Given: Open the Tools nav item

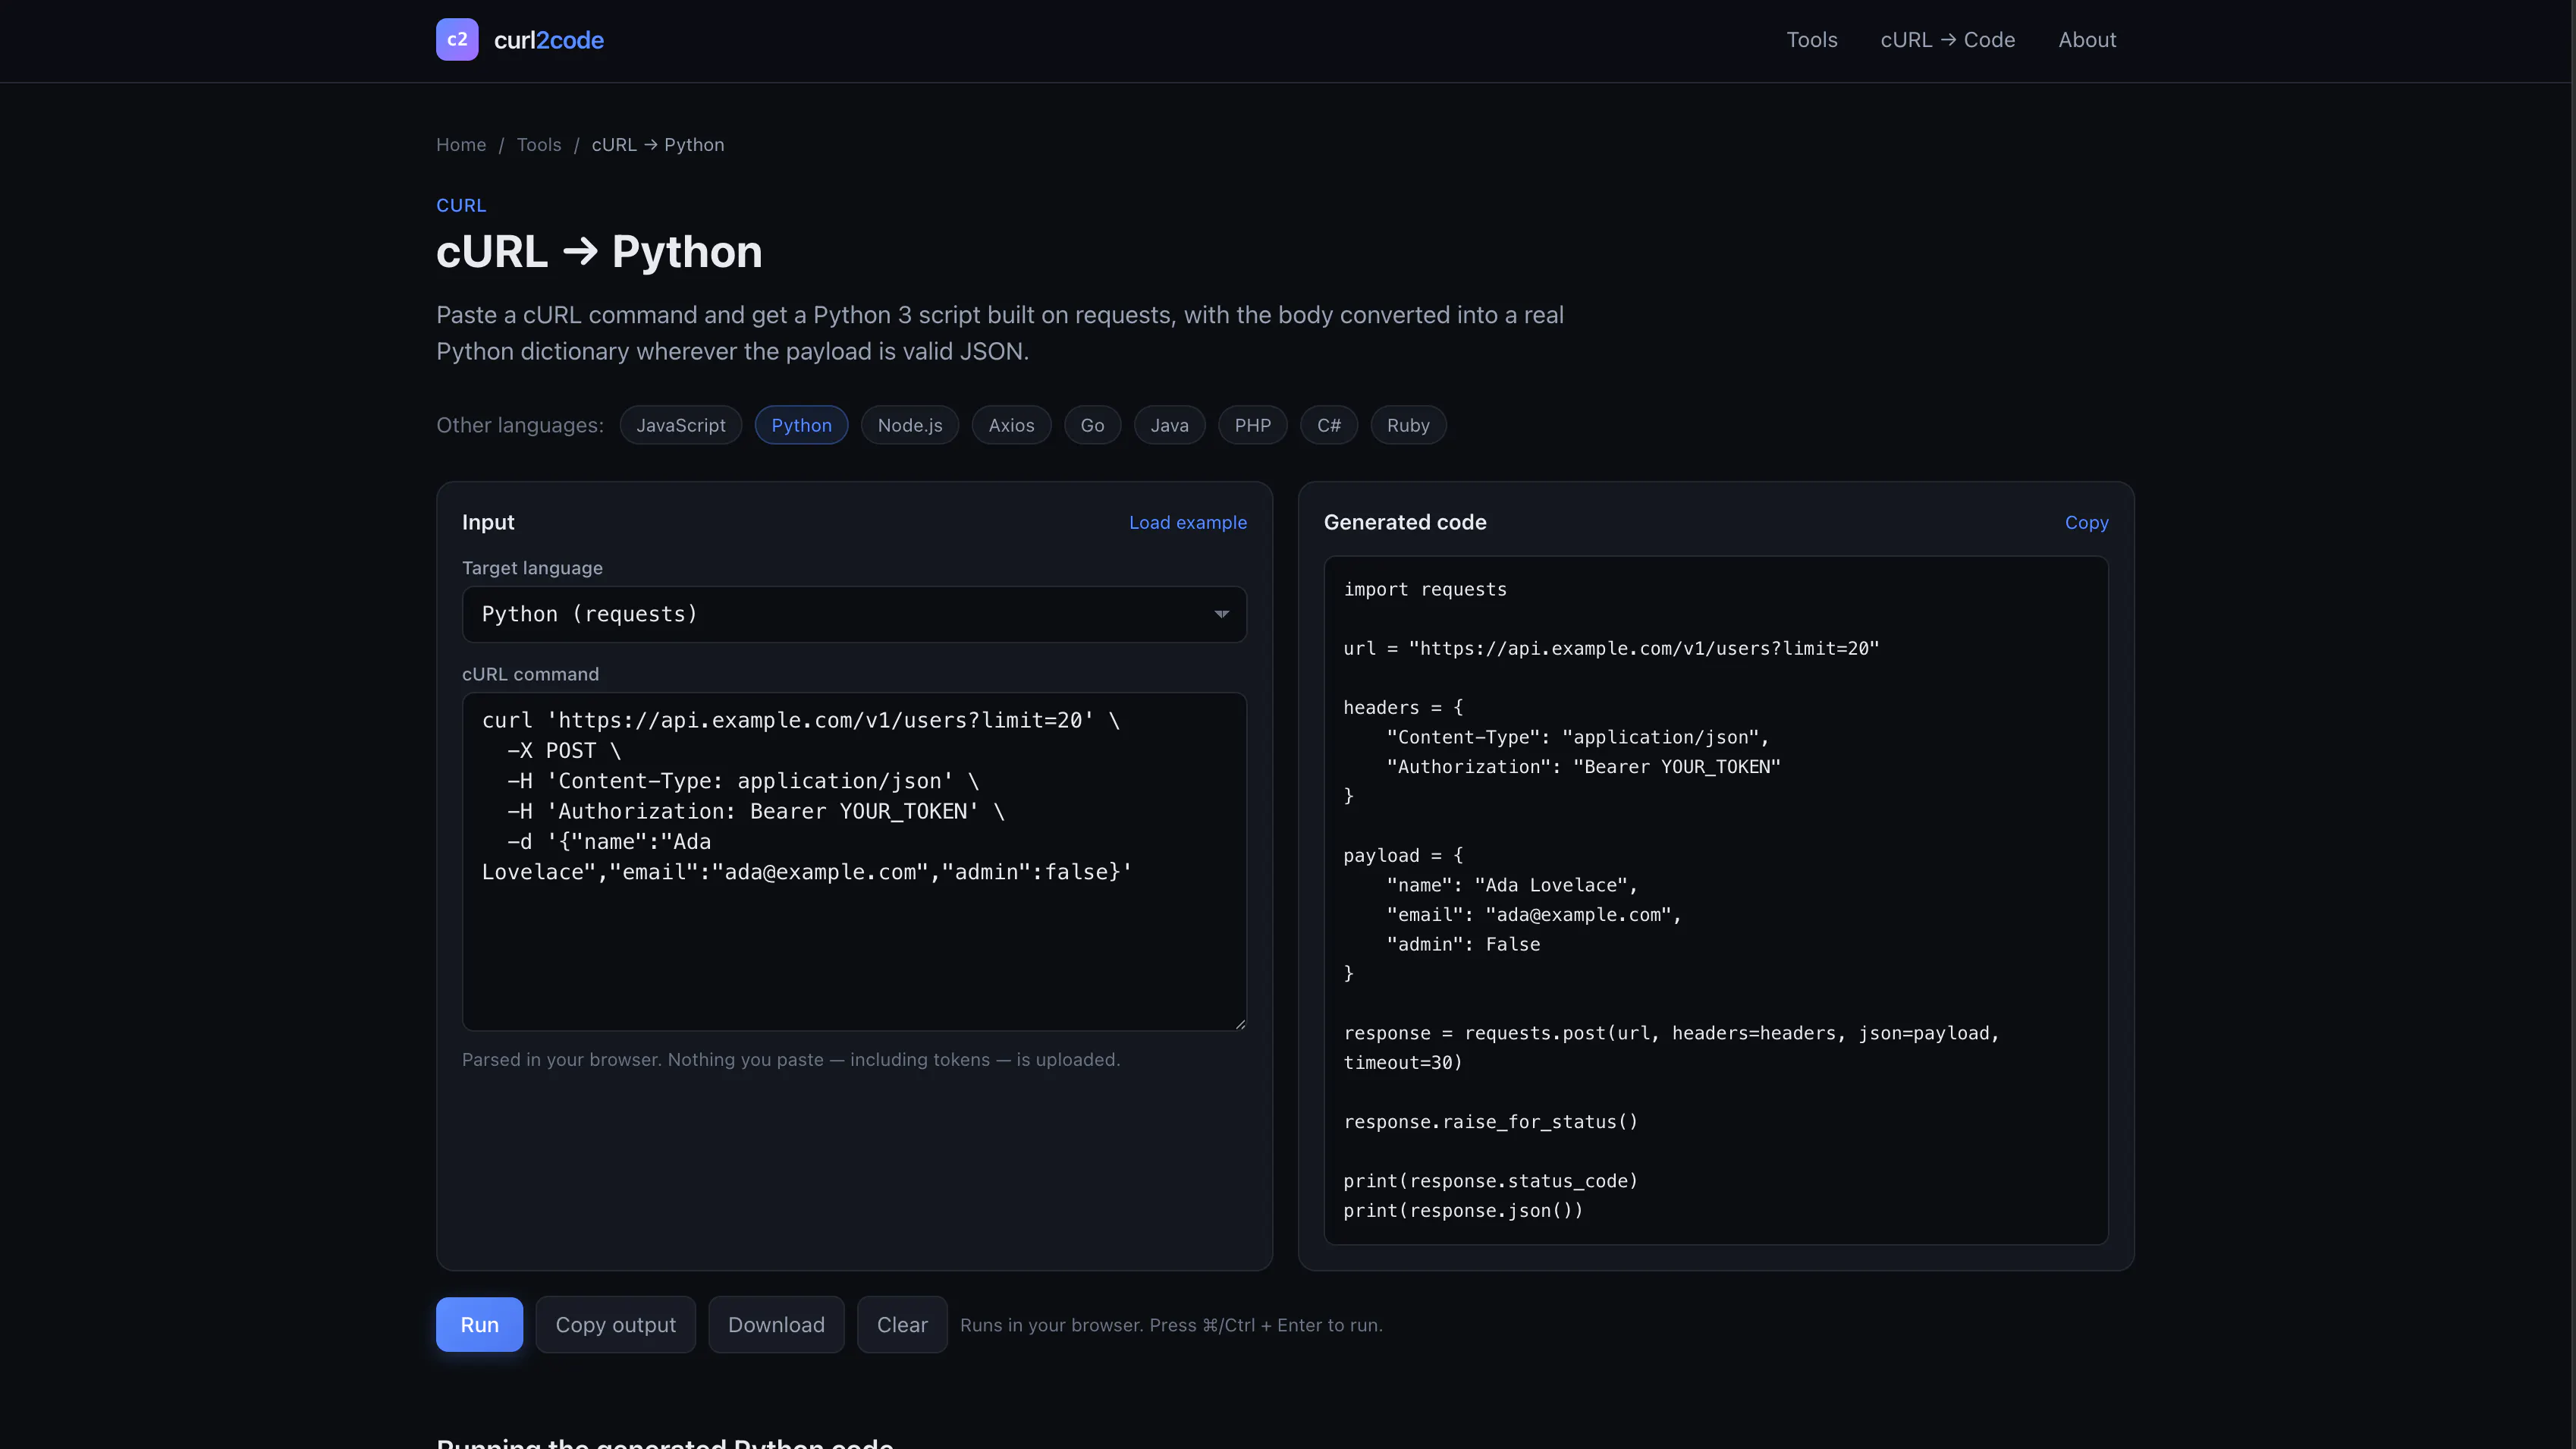Looking at the screenshot, I should coord(1811,40).
